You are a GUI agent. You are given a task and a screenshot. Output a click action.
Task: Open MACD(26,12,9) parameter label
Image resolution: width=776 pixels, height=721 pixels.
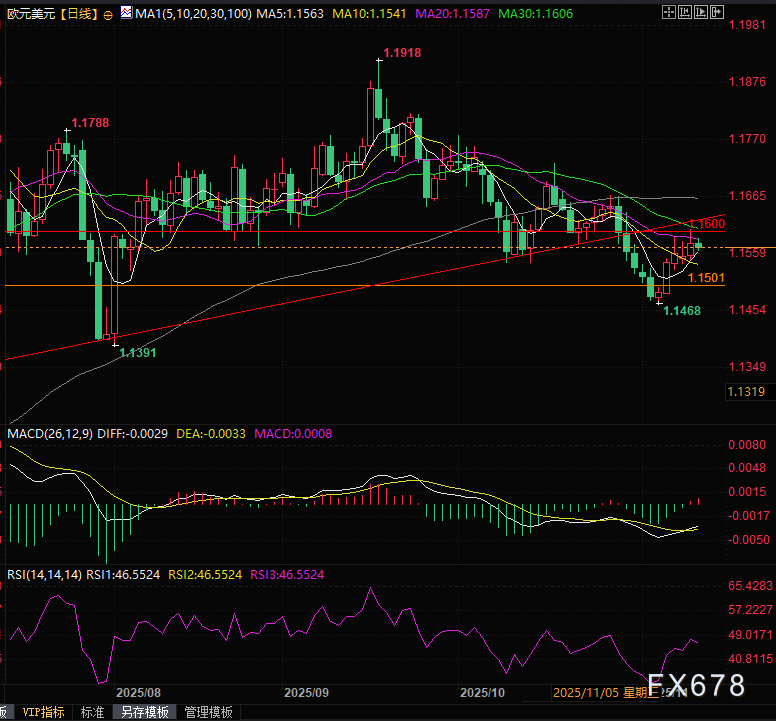(x=49, y=434)
